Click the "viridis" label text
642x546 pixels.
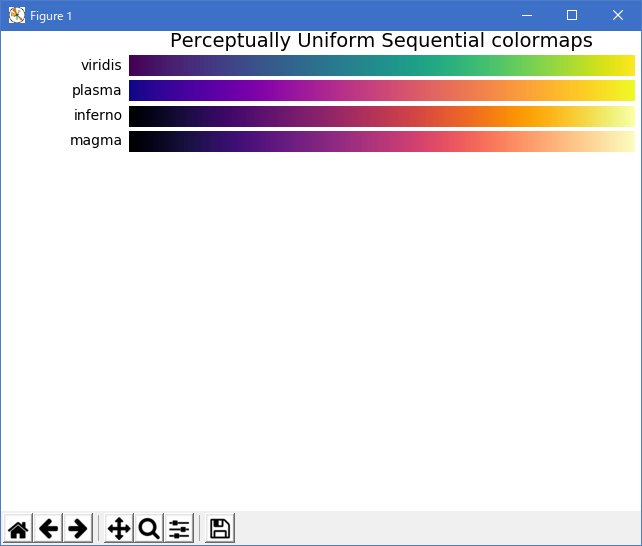pyautogui.click(x=101, y=65)
